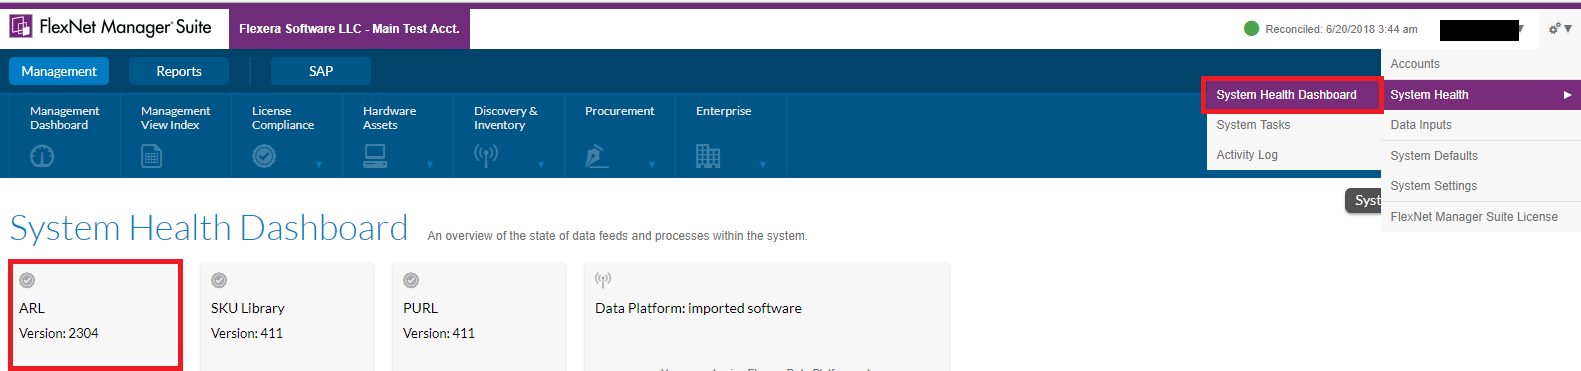The width and height of the screenshot is (1581, 371).
Task: Click the PURL card checkmark icon
Action: click(x=411, y=280)
